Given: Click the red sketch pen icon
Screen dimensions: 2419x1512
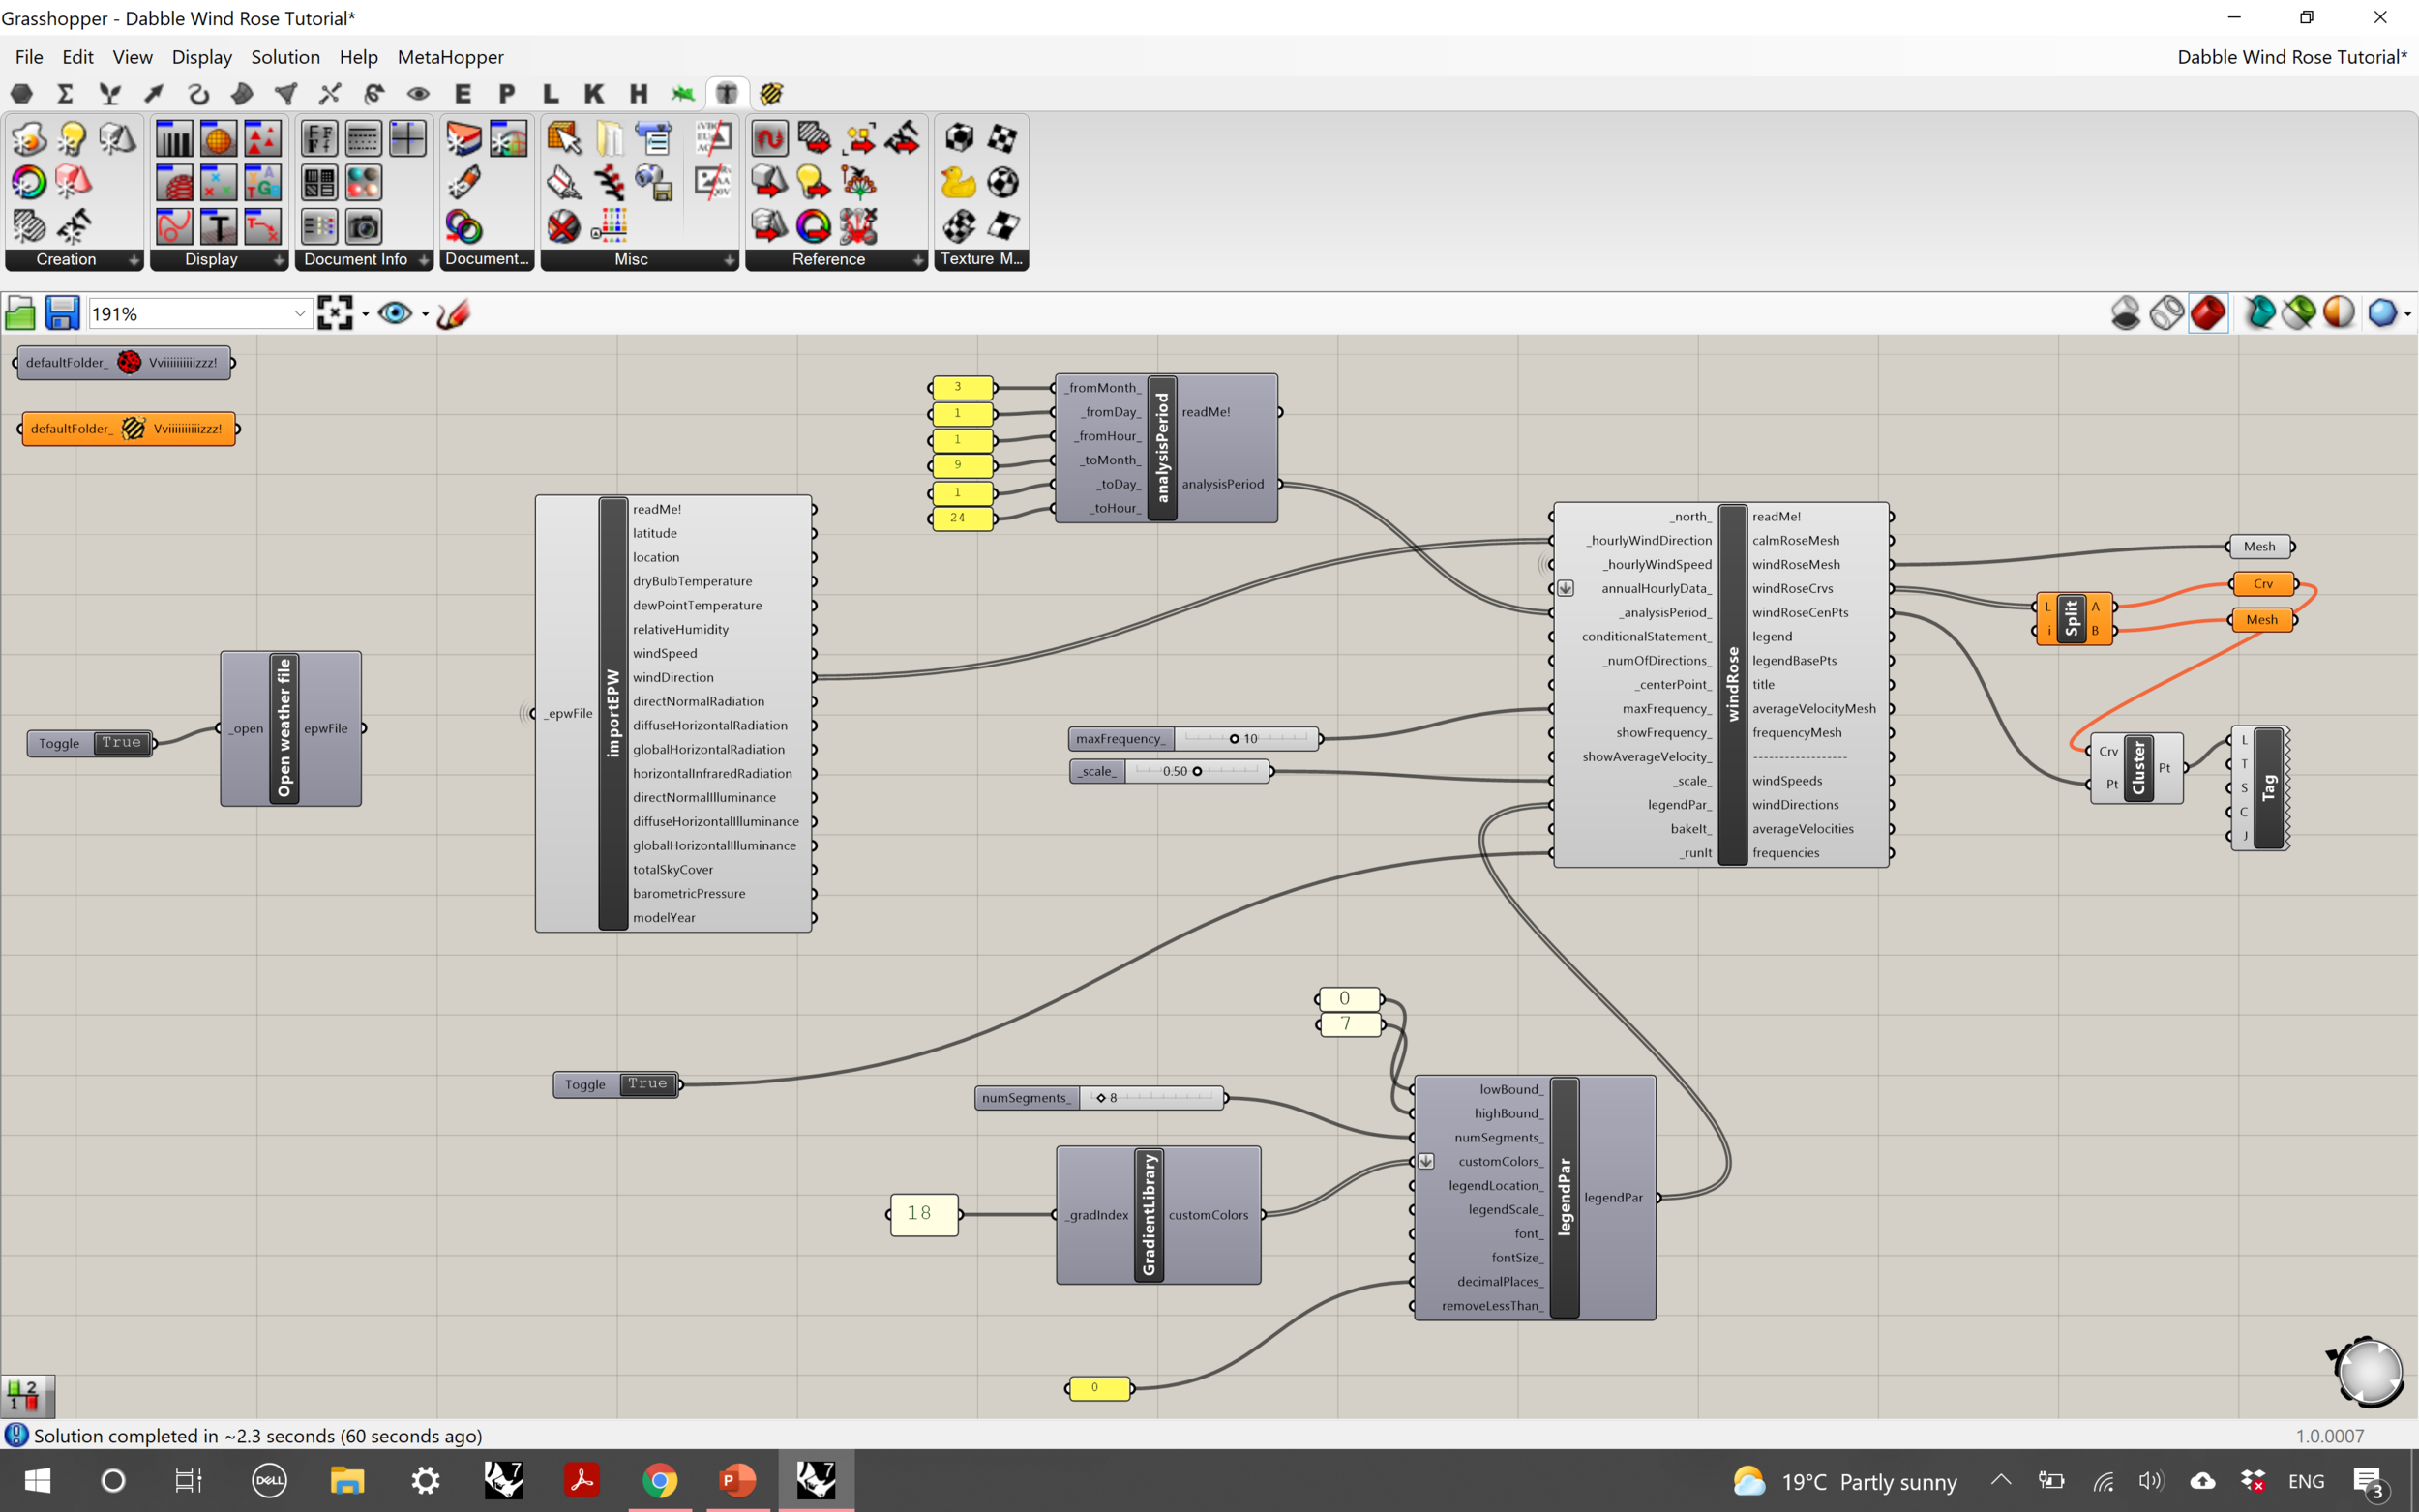Looking at the screenshot, I should coord(453,314).
